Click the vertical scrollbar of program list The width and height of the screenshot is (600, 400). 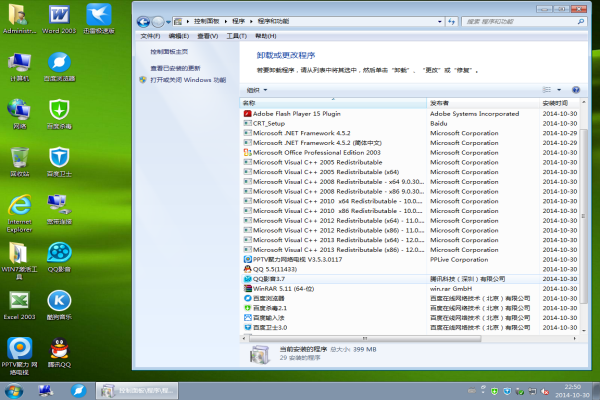pyautogui.click(x=584, y=216)
